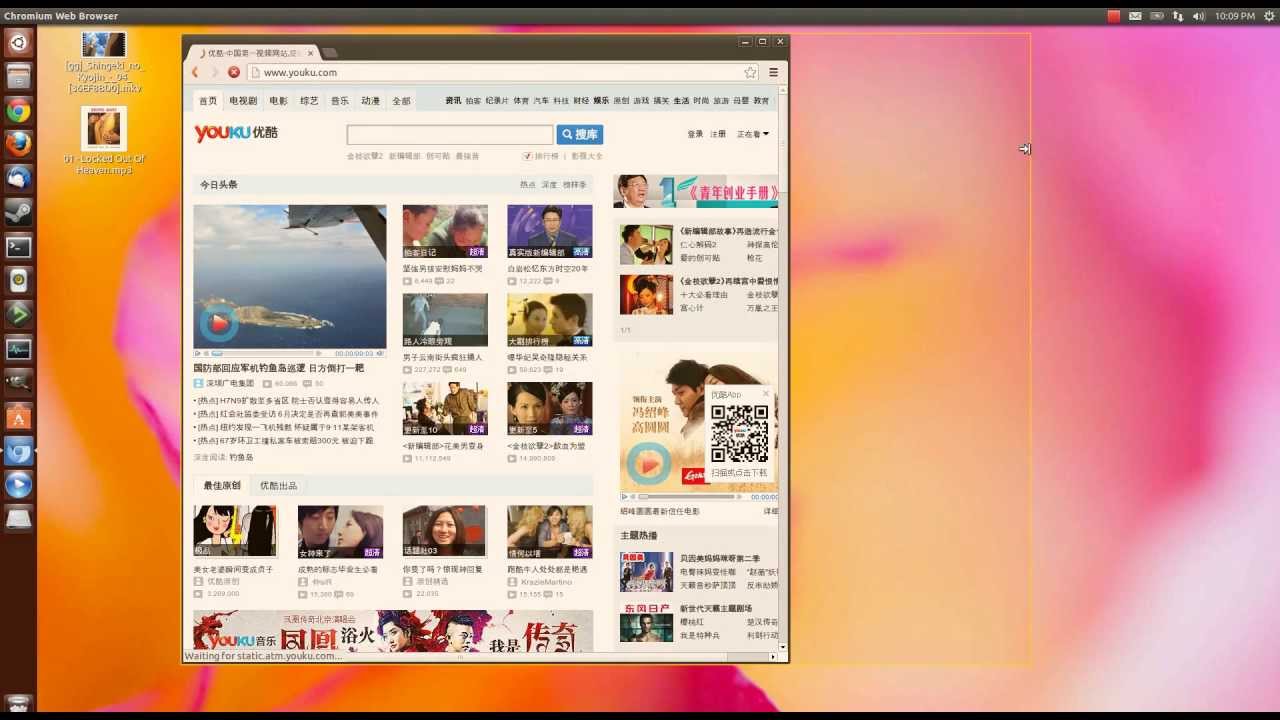
Task: Toggle the 排行榜 checkbox under search
Action: point(527,156)
